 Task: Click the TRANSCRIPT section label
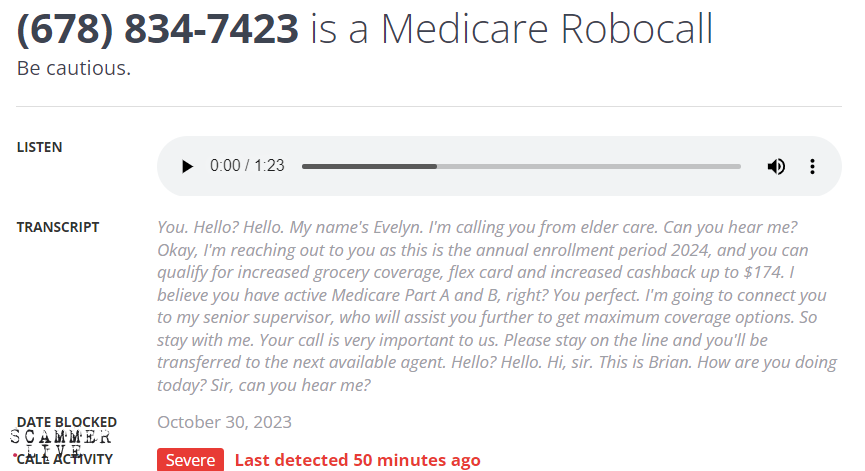click(57, 227)
